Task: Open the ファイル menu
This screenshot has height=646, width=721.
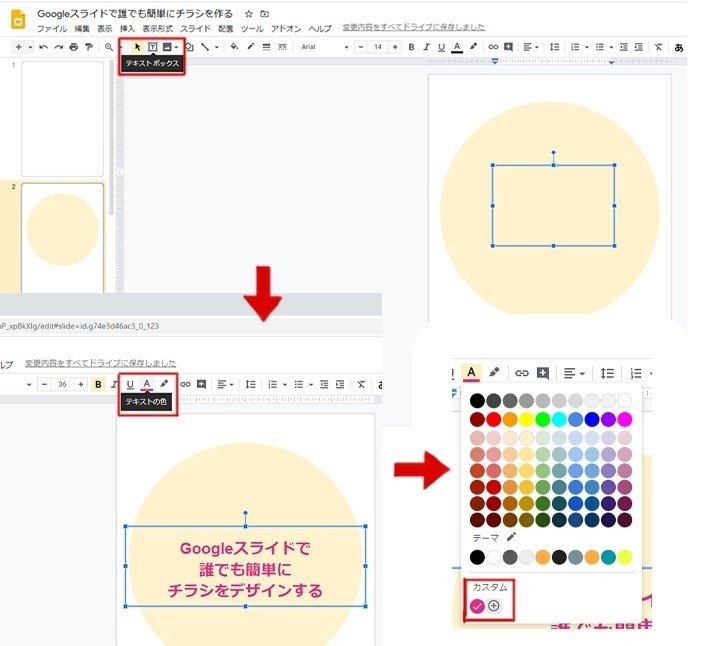Action: tap(52, 29)
